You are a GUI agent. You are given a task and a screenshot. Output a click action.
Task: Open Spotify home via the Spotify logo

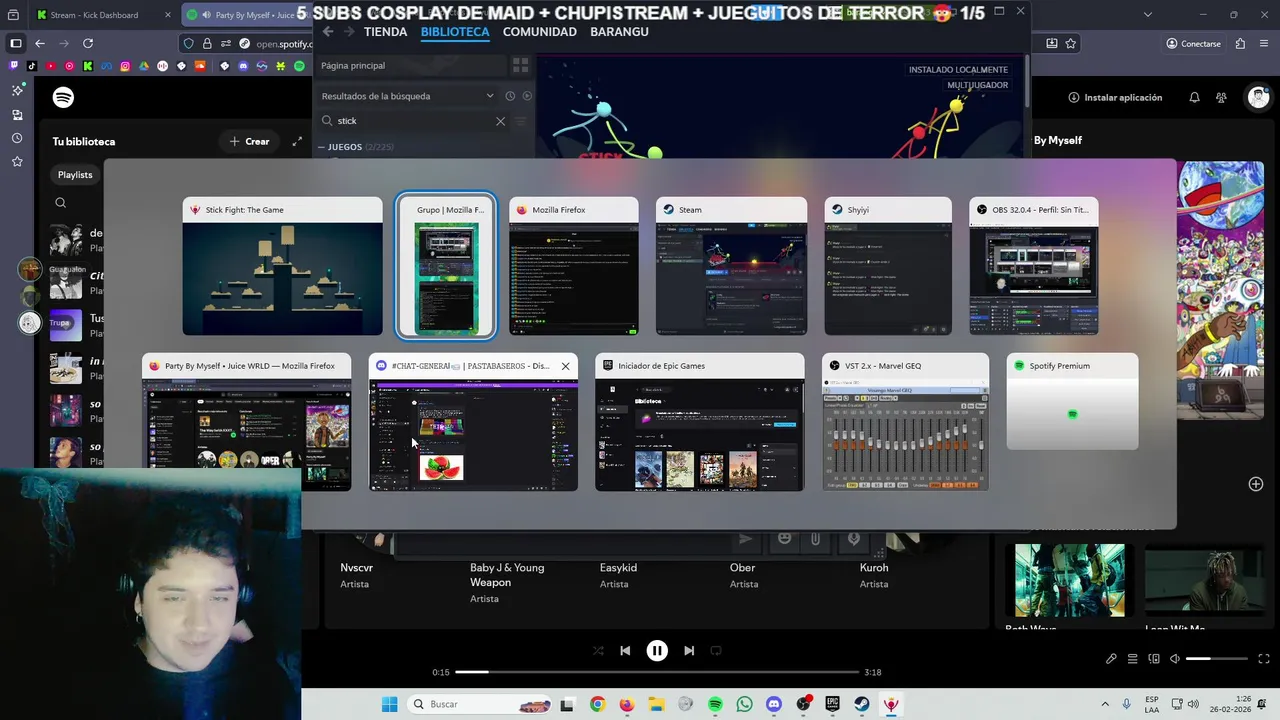coord(63,97)
